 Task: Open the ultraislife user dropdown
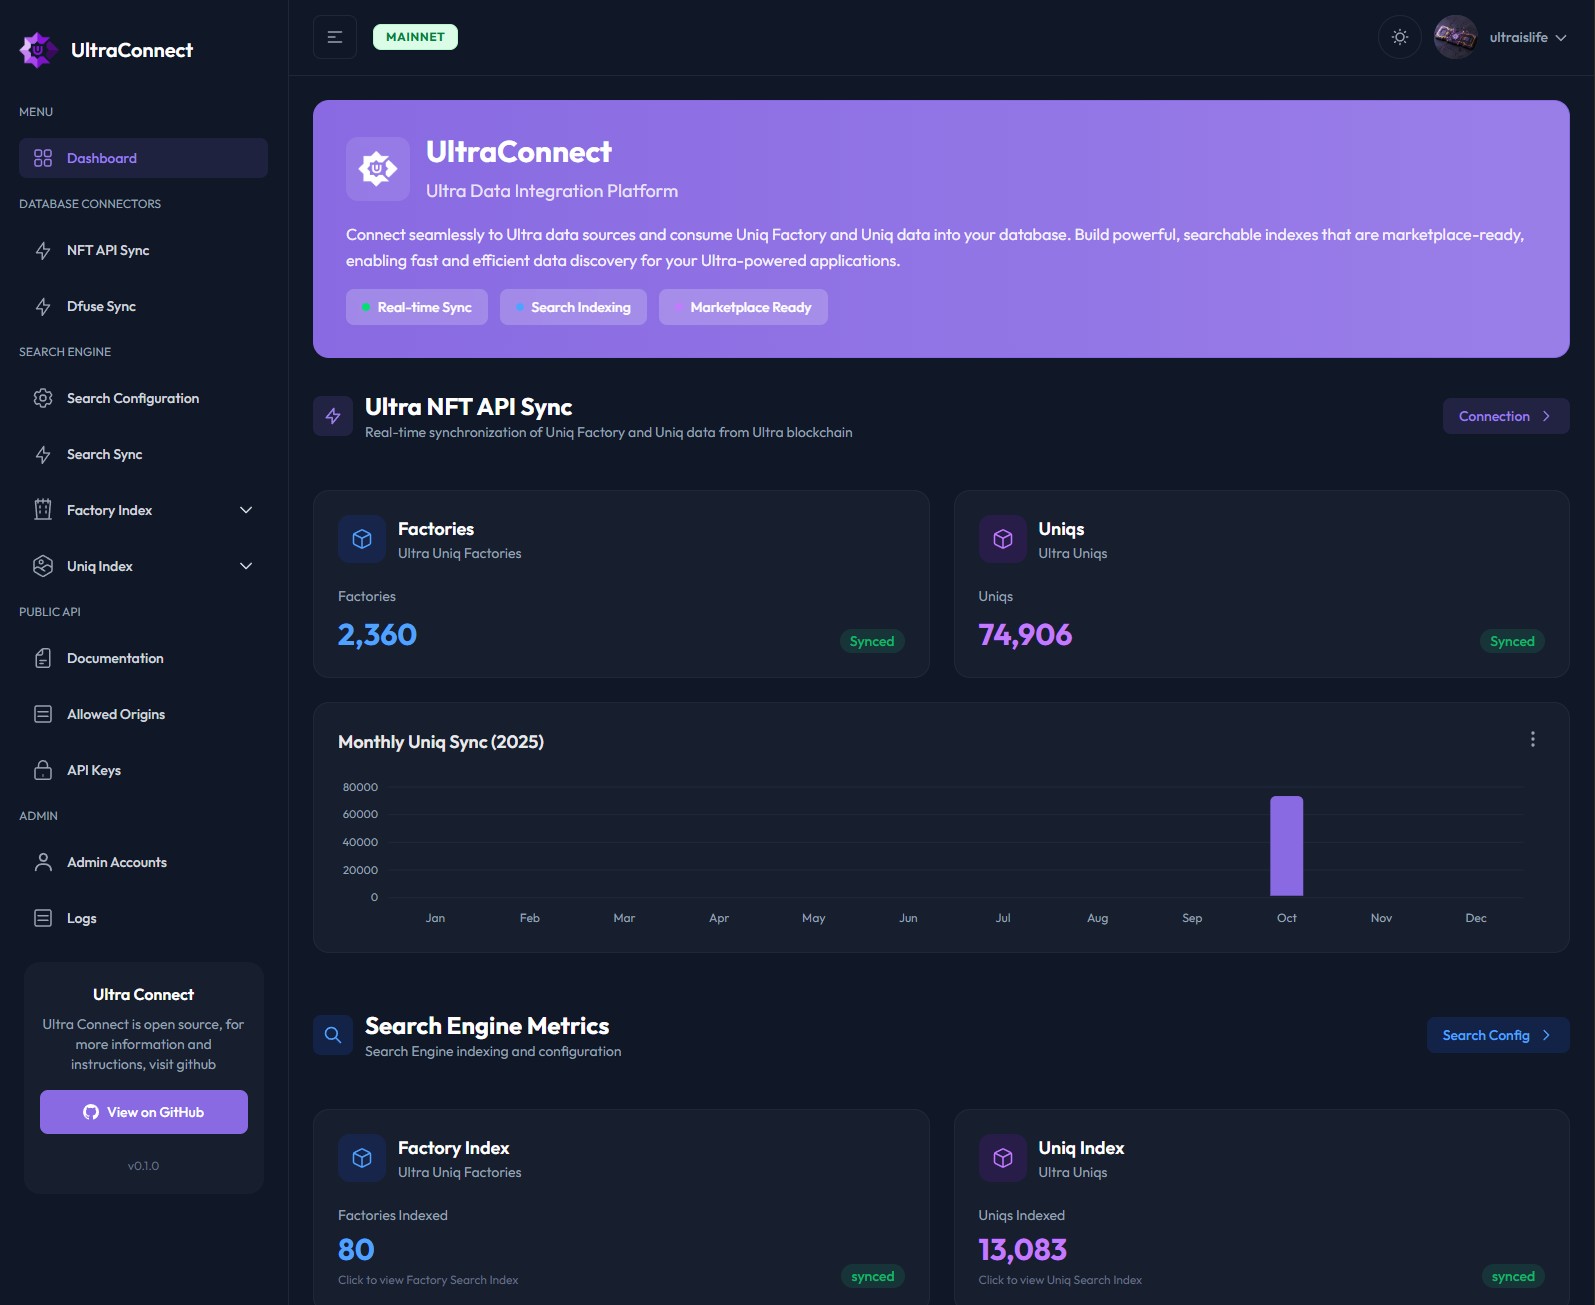1501,37
